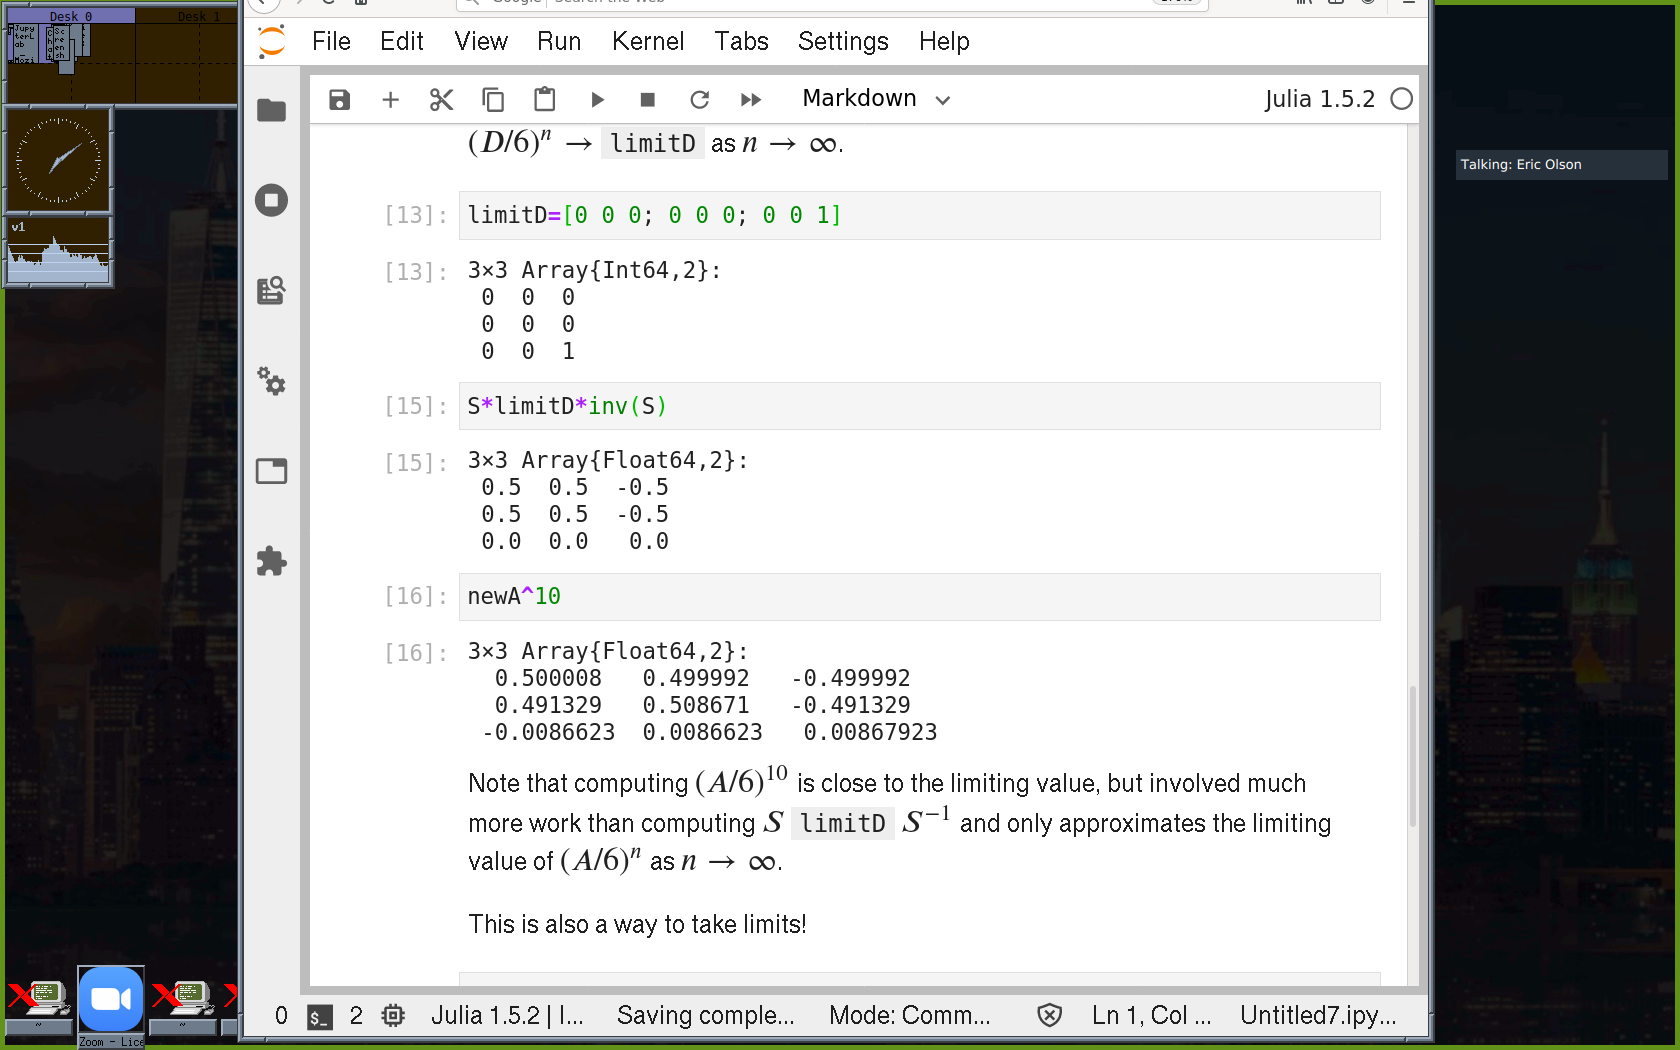
Task: Restart kernel and run all cells
Action: [x=750, y=99]
